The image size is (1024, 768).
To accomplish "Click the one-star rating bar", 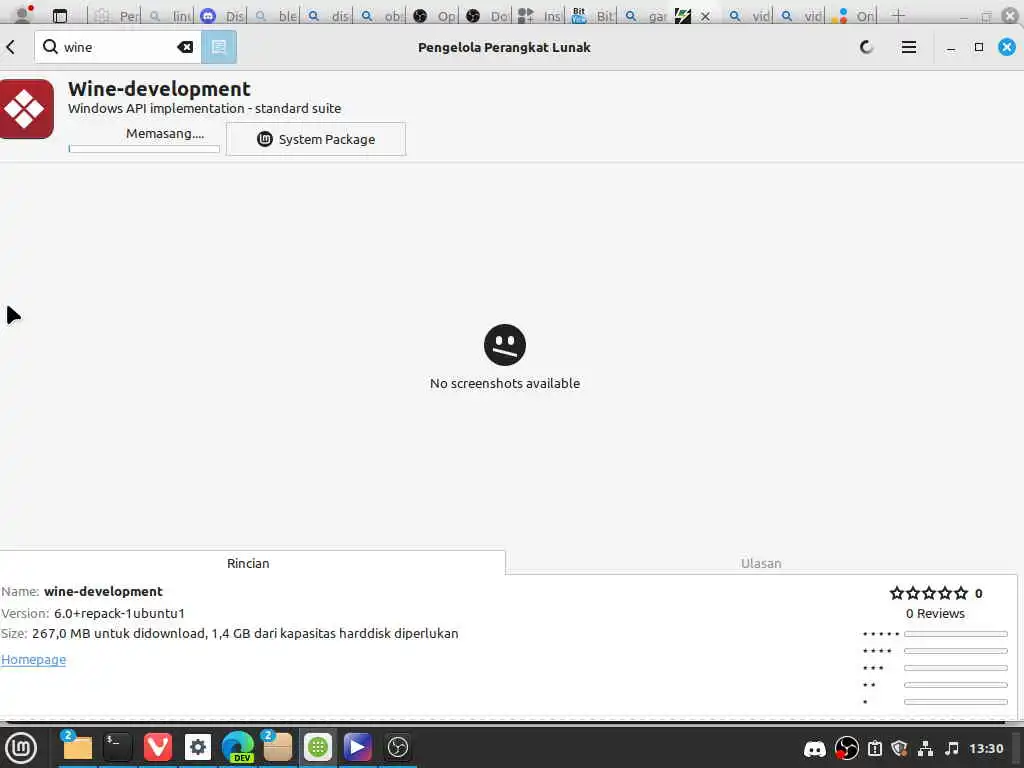I will 956,702.
